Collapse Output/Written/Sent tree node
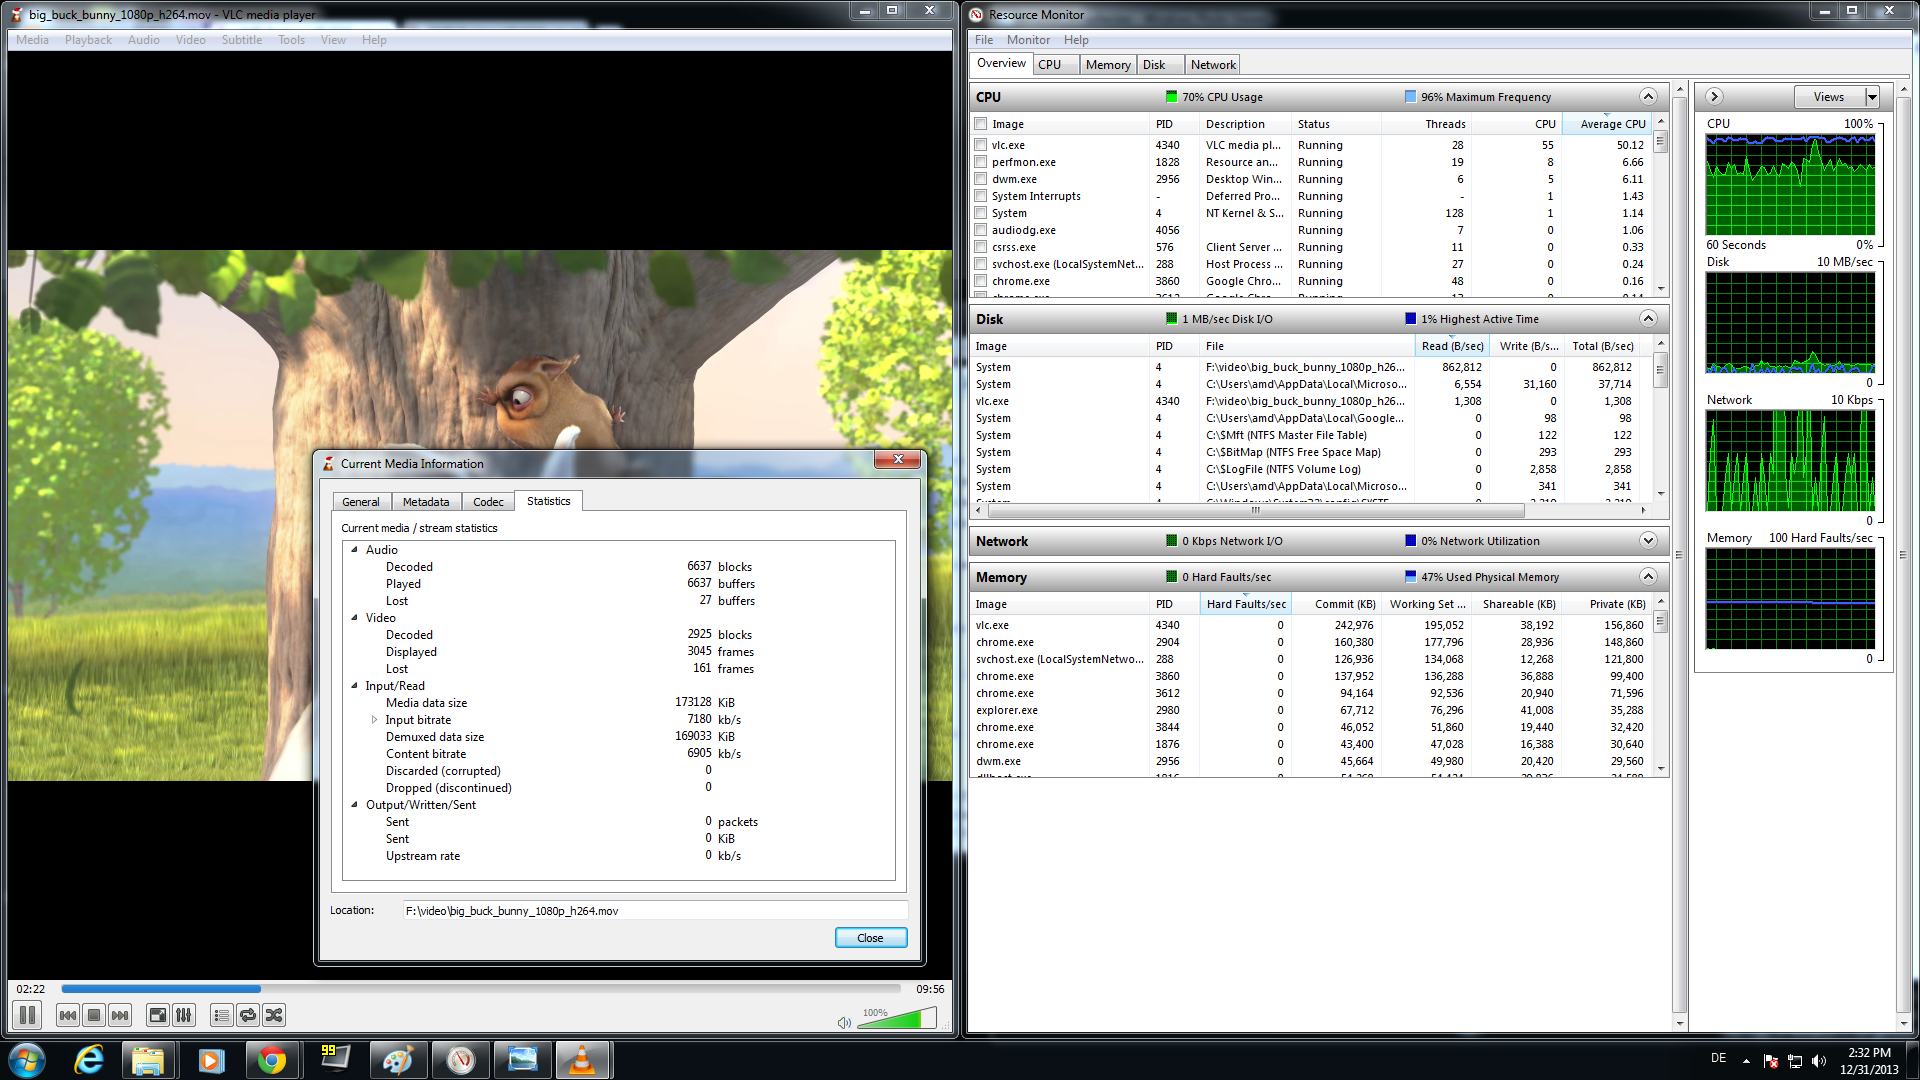Screen dimensions: 1920x1080 coord(354,804)
